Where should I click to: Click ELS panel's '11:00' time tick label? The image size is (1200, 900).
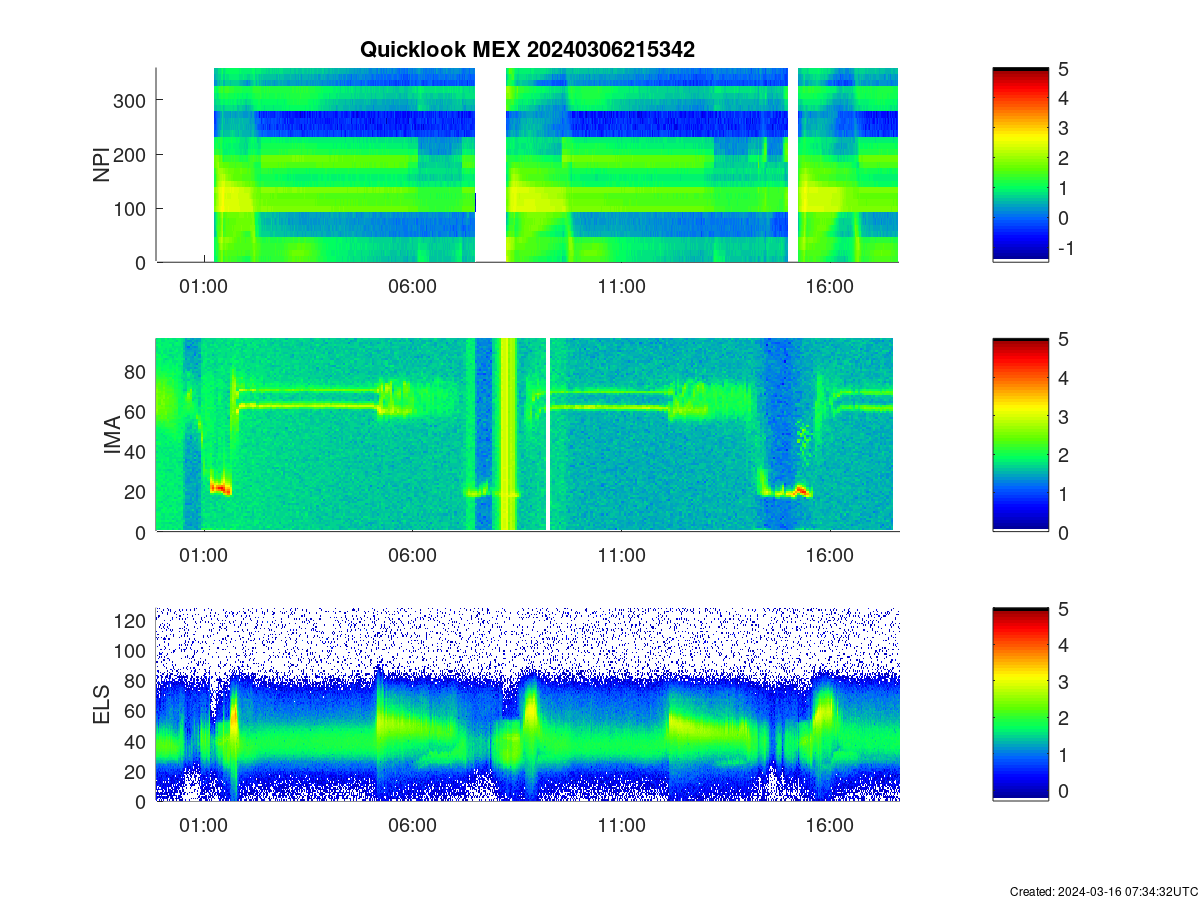[622, 826]
